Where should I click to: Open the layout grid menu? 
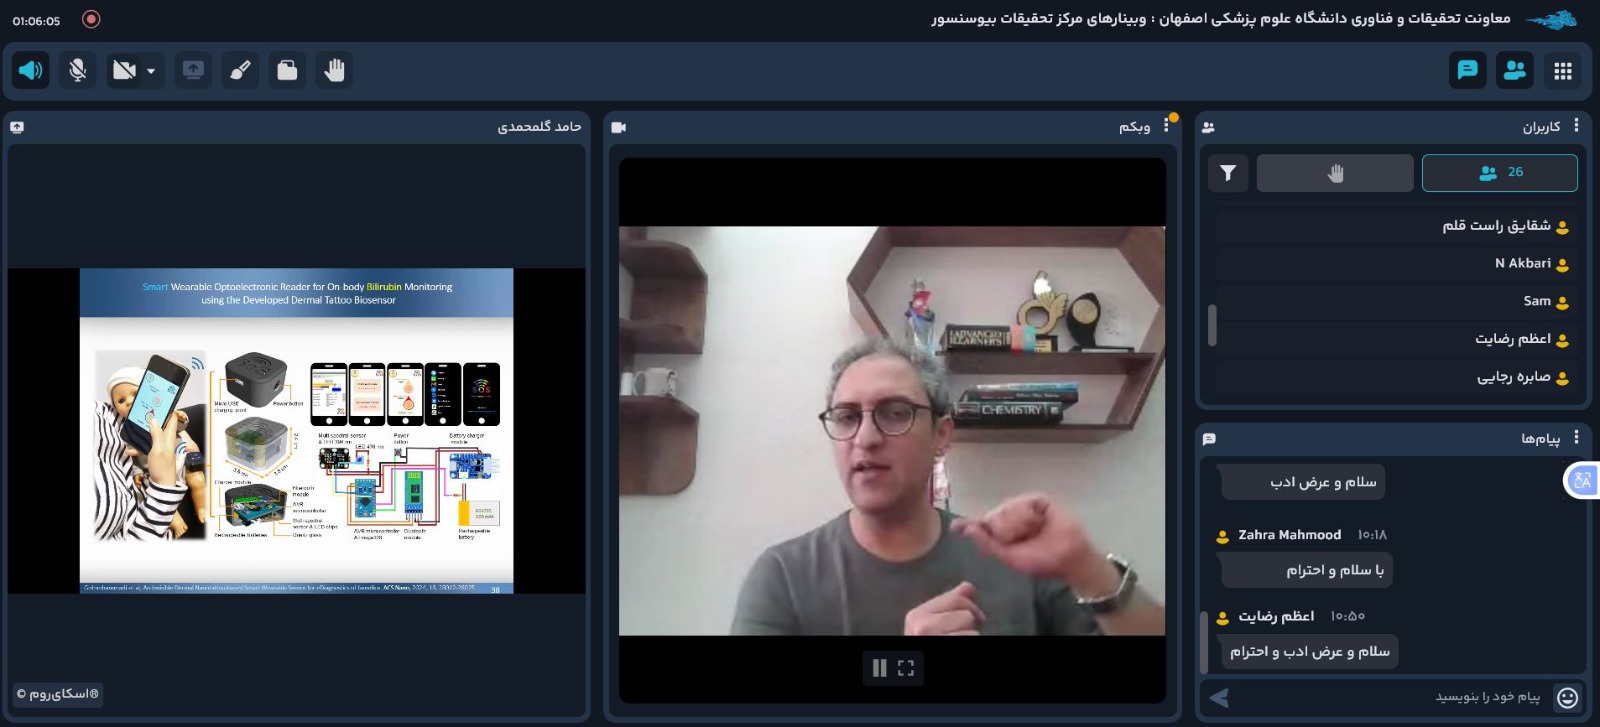point(1563,70)
